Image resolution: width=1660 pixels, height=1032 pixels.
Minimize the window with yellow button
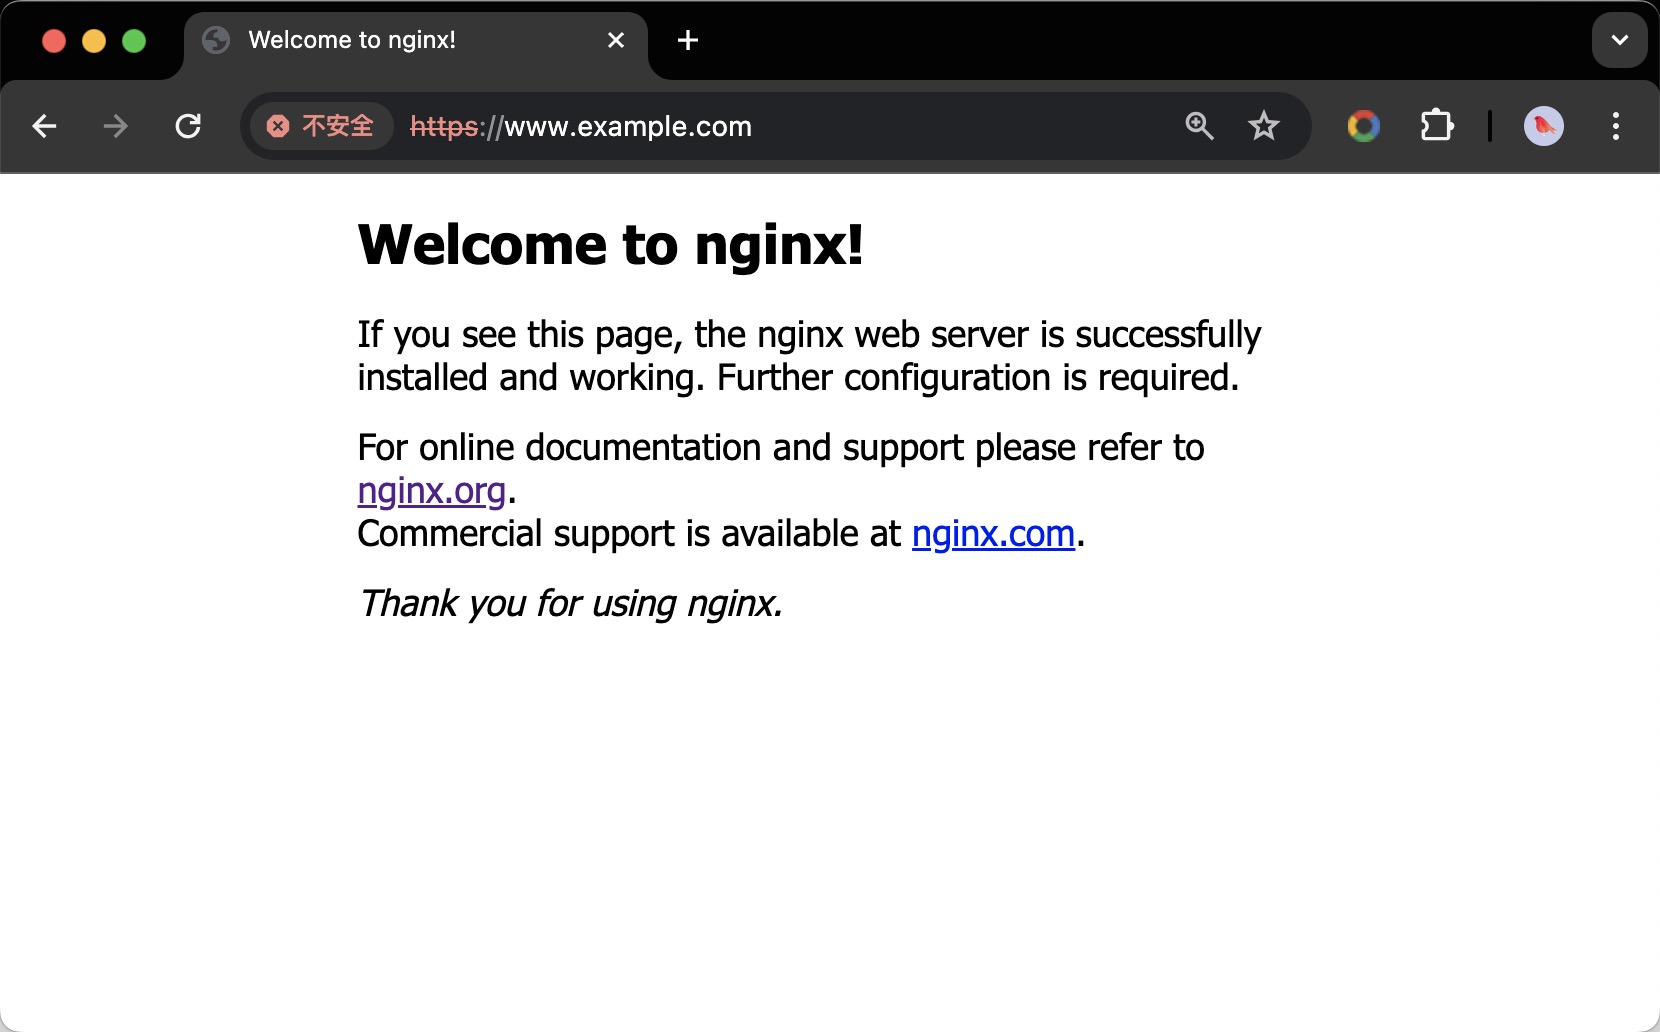[94, 41]
